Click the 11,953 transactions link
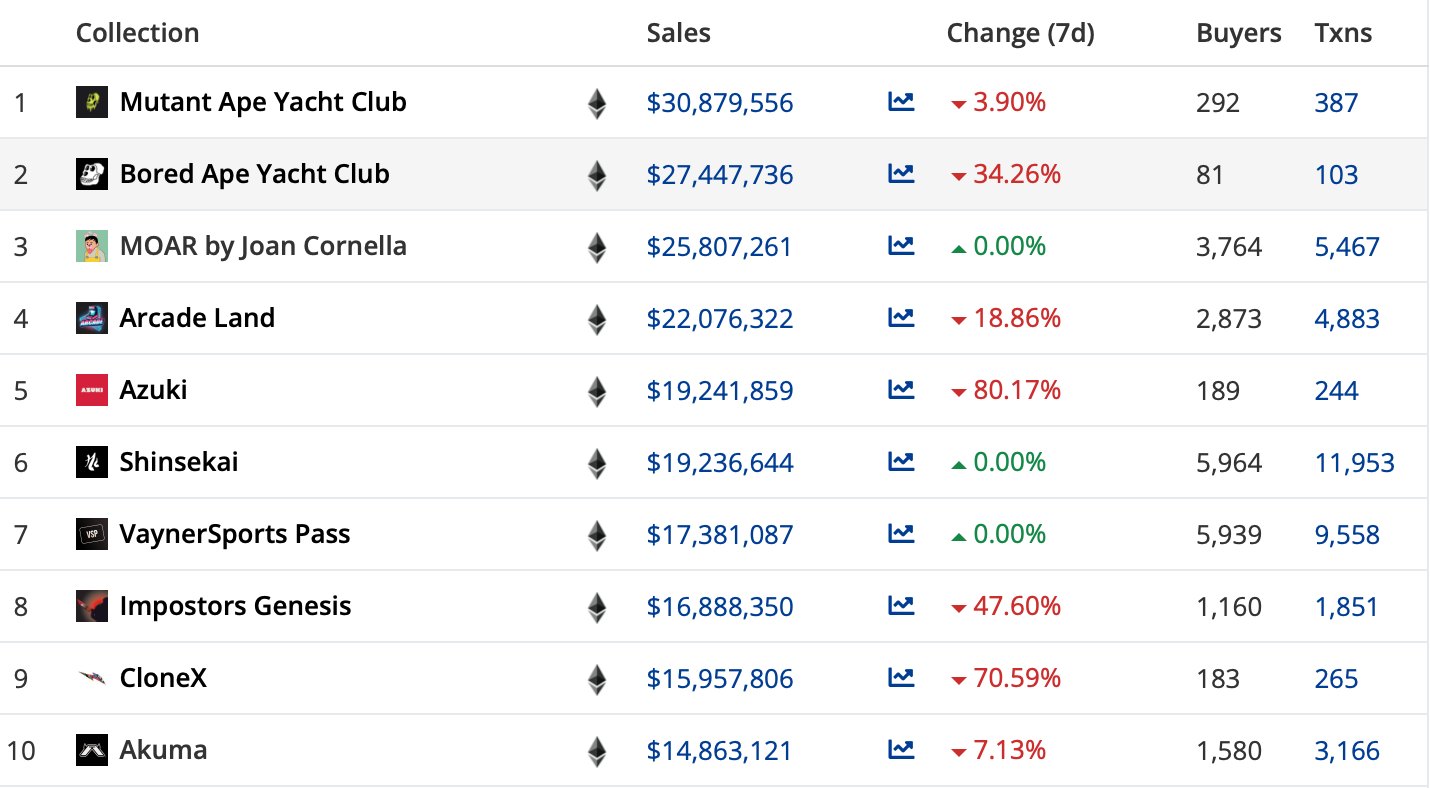Screen dimensions: 1430x788 [1355, 463]
